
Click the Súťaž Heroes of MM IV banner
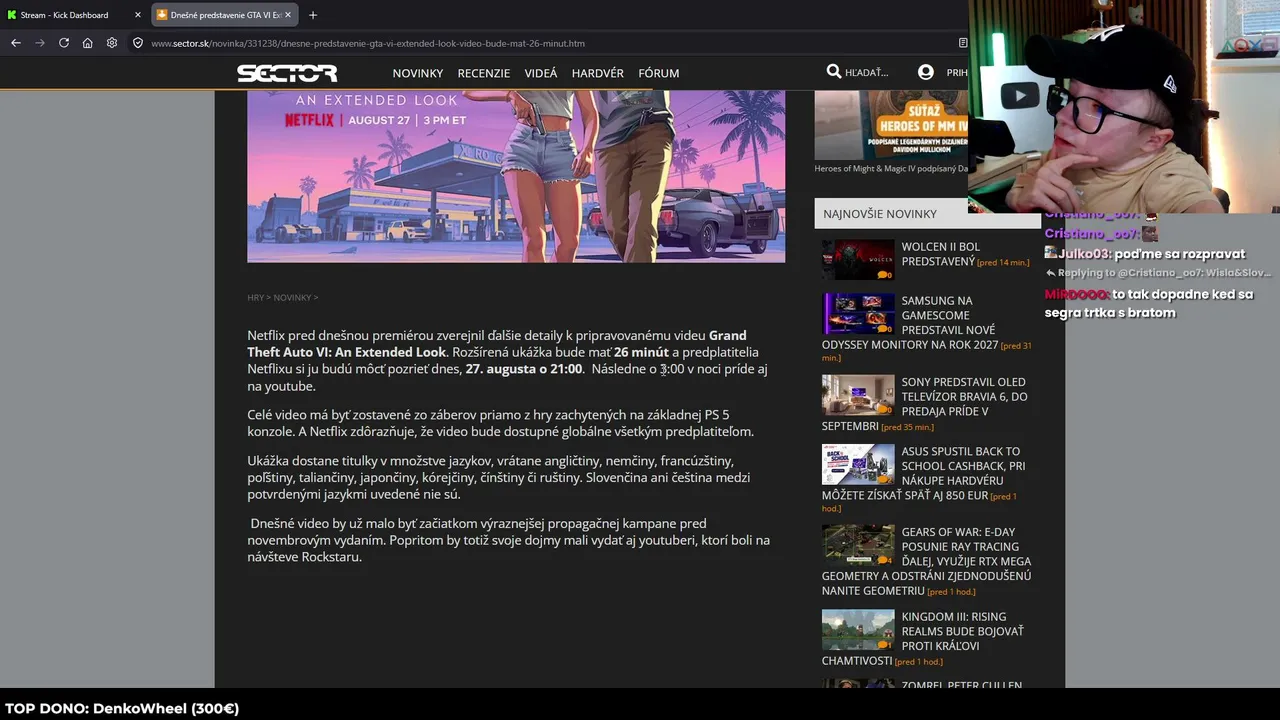891,126
